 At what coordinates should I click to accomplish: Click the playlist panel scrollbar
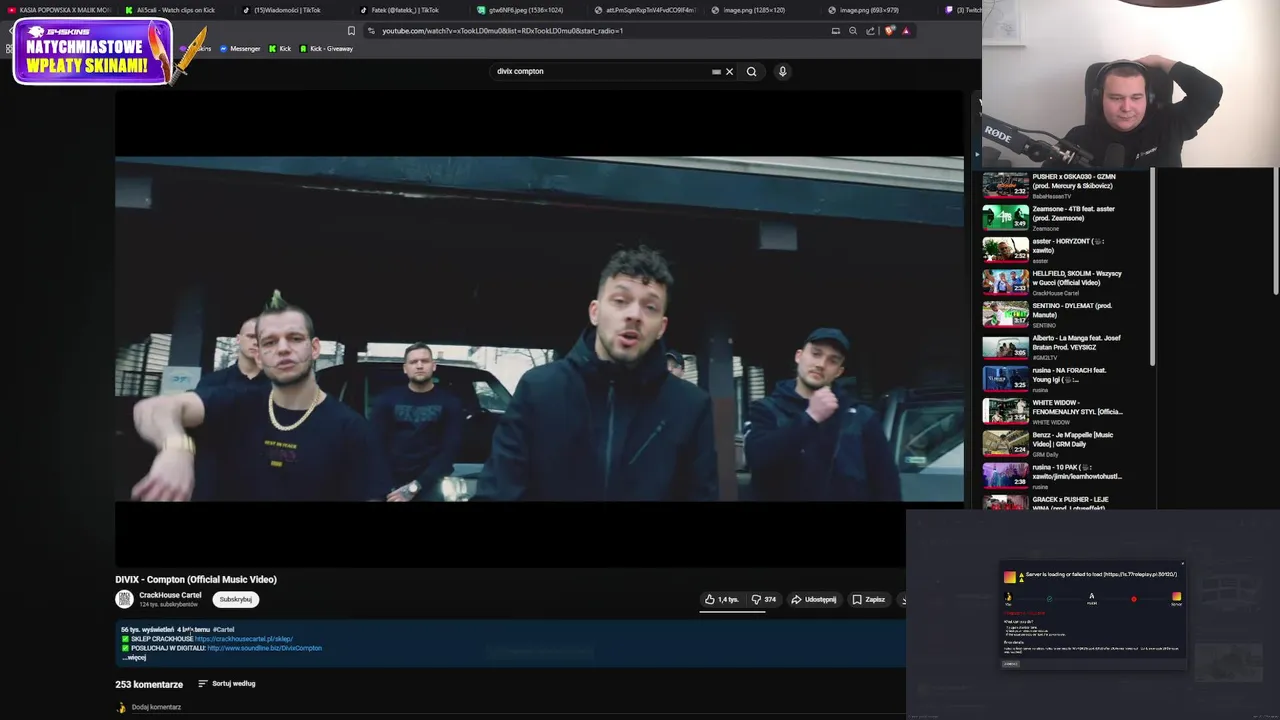tap(1153, 267)
